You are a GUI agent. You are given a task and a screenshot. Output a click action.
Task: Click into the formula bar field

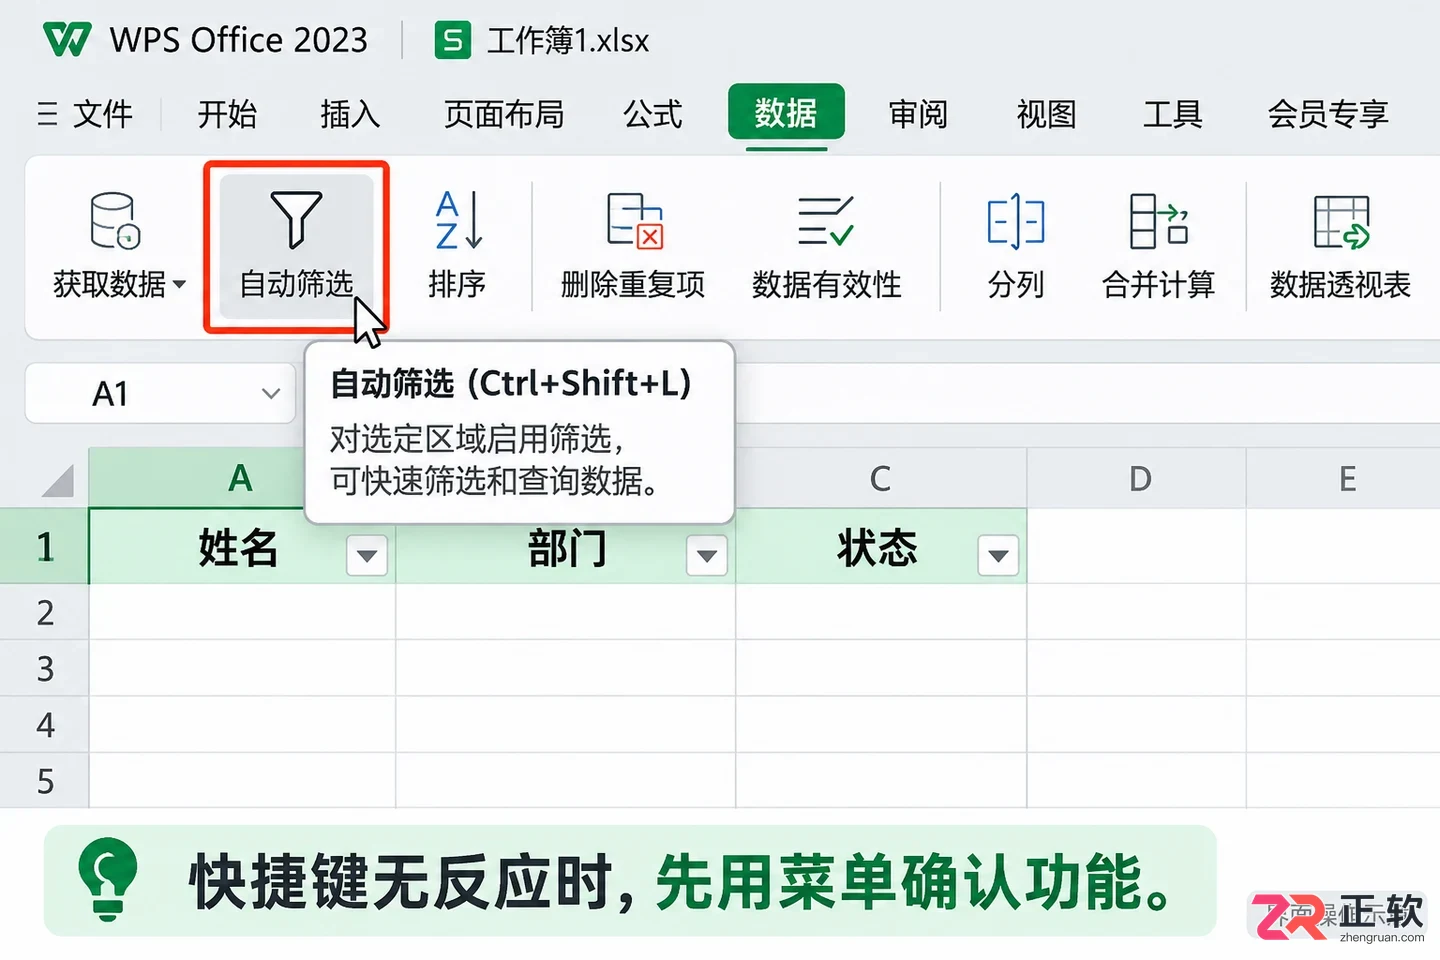tap(1087, 393)
